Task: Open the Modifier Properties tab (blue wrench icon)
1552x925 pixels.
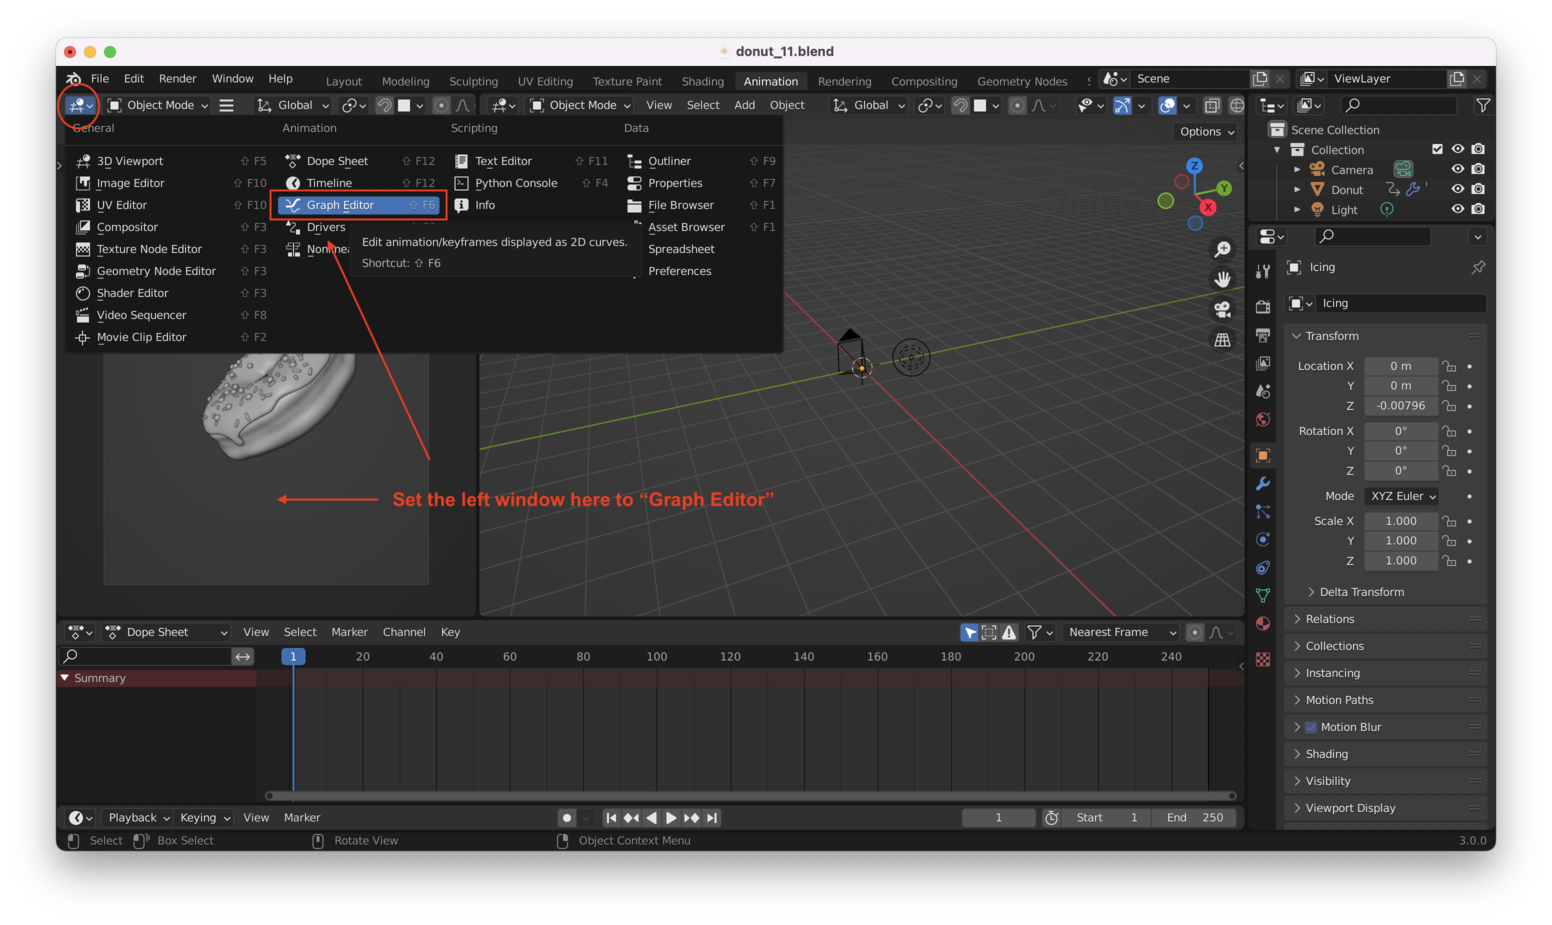Action: (1263, 484)
